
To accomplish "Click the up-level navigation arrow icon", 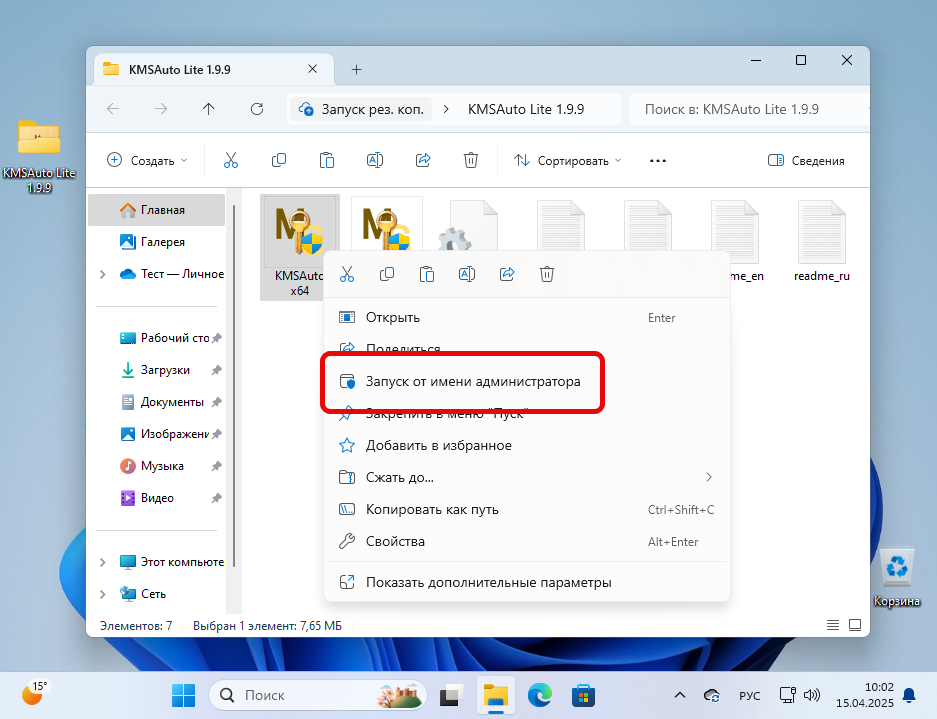I will pyautogui.click(x=208, y=108).
